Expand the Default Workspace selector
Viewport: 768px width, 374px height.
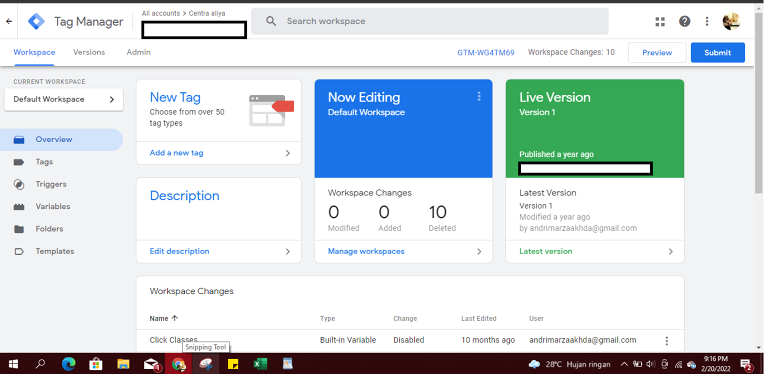pos(64,99)
